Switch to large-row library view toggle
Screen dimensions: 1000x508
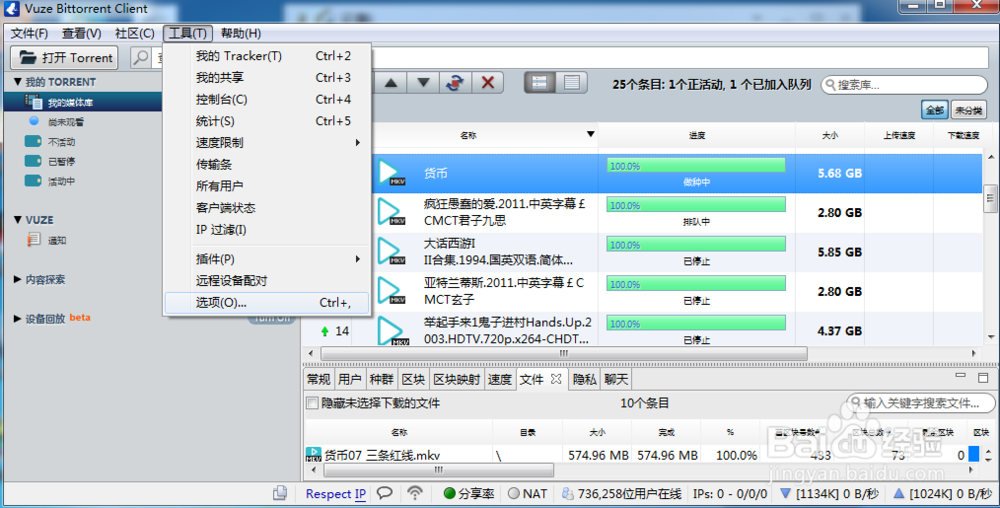(540, 83)
